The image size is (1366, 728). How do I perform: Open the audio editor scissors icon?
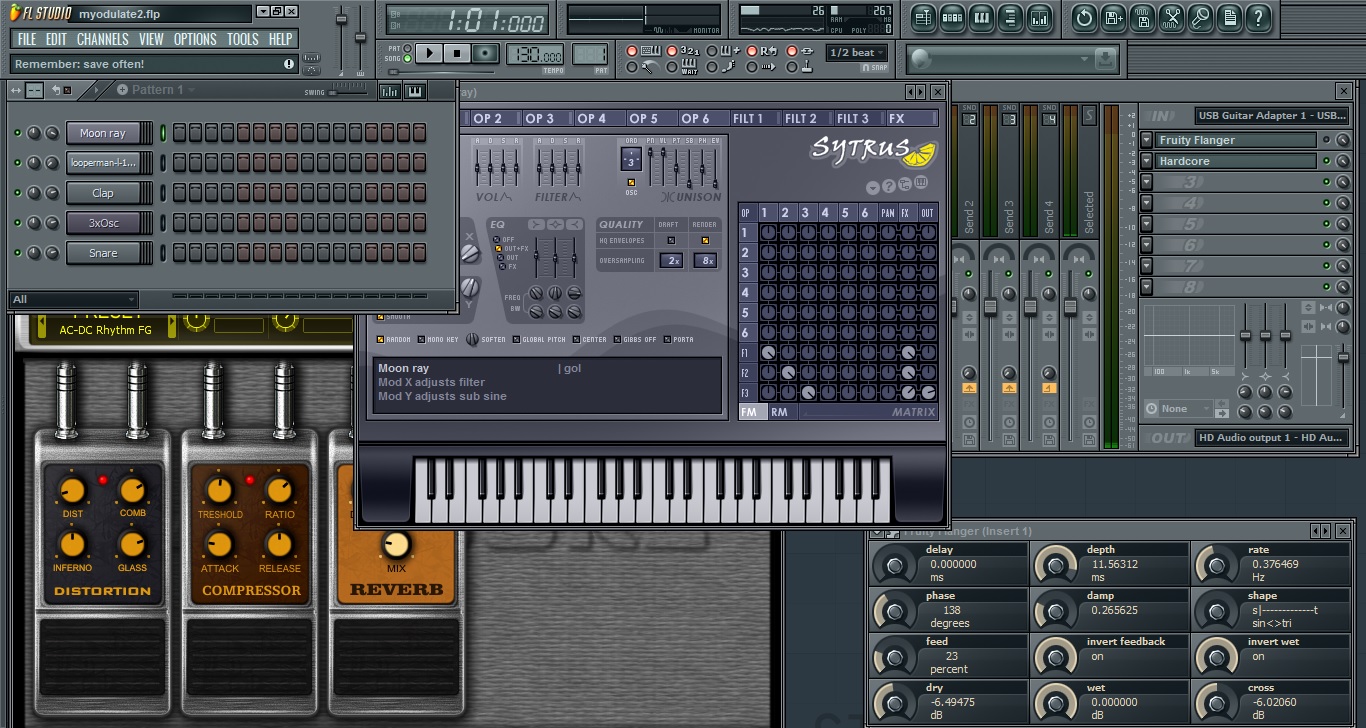pyautogui.click(x=1171, y=17)
